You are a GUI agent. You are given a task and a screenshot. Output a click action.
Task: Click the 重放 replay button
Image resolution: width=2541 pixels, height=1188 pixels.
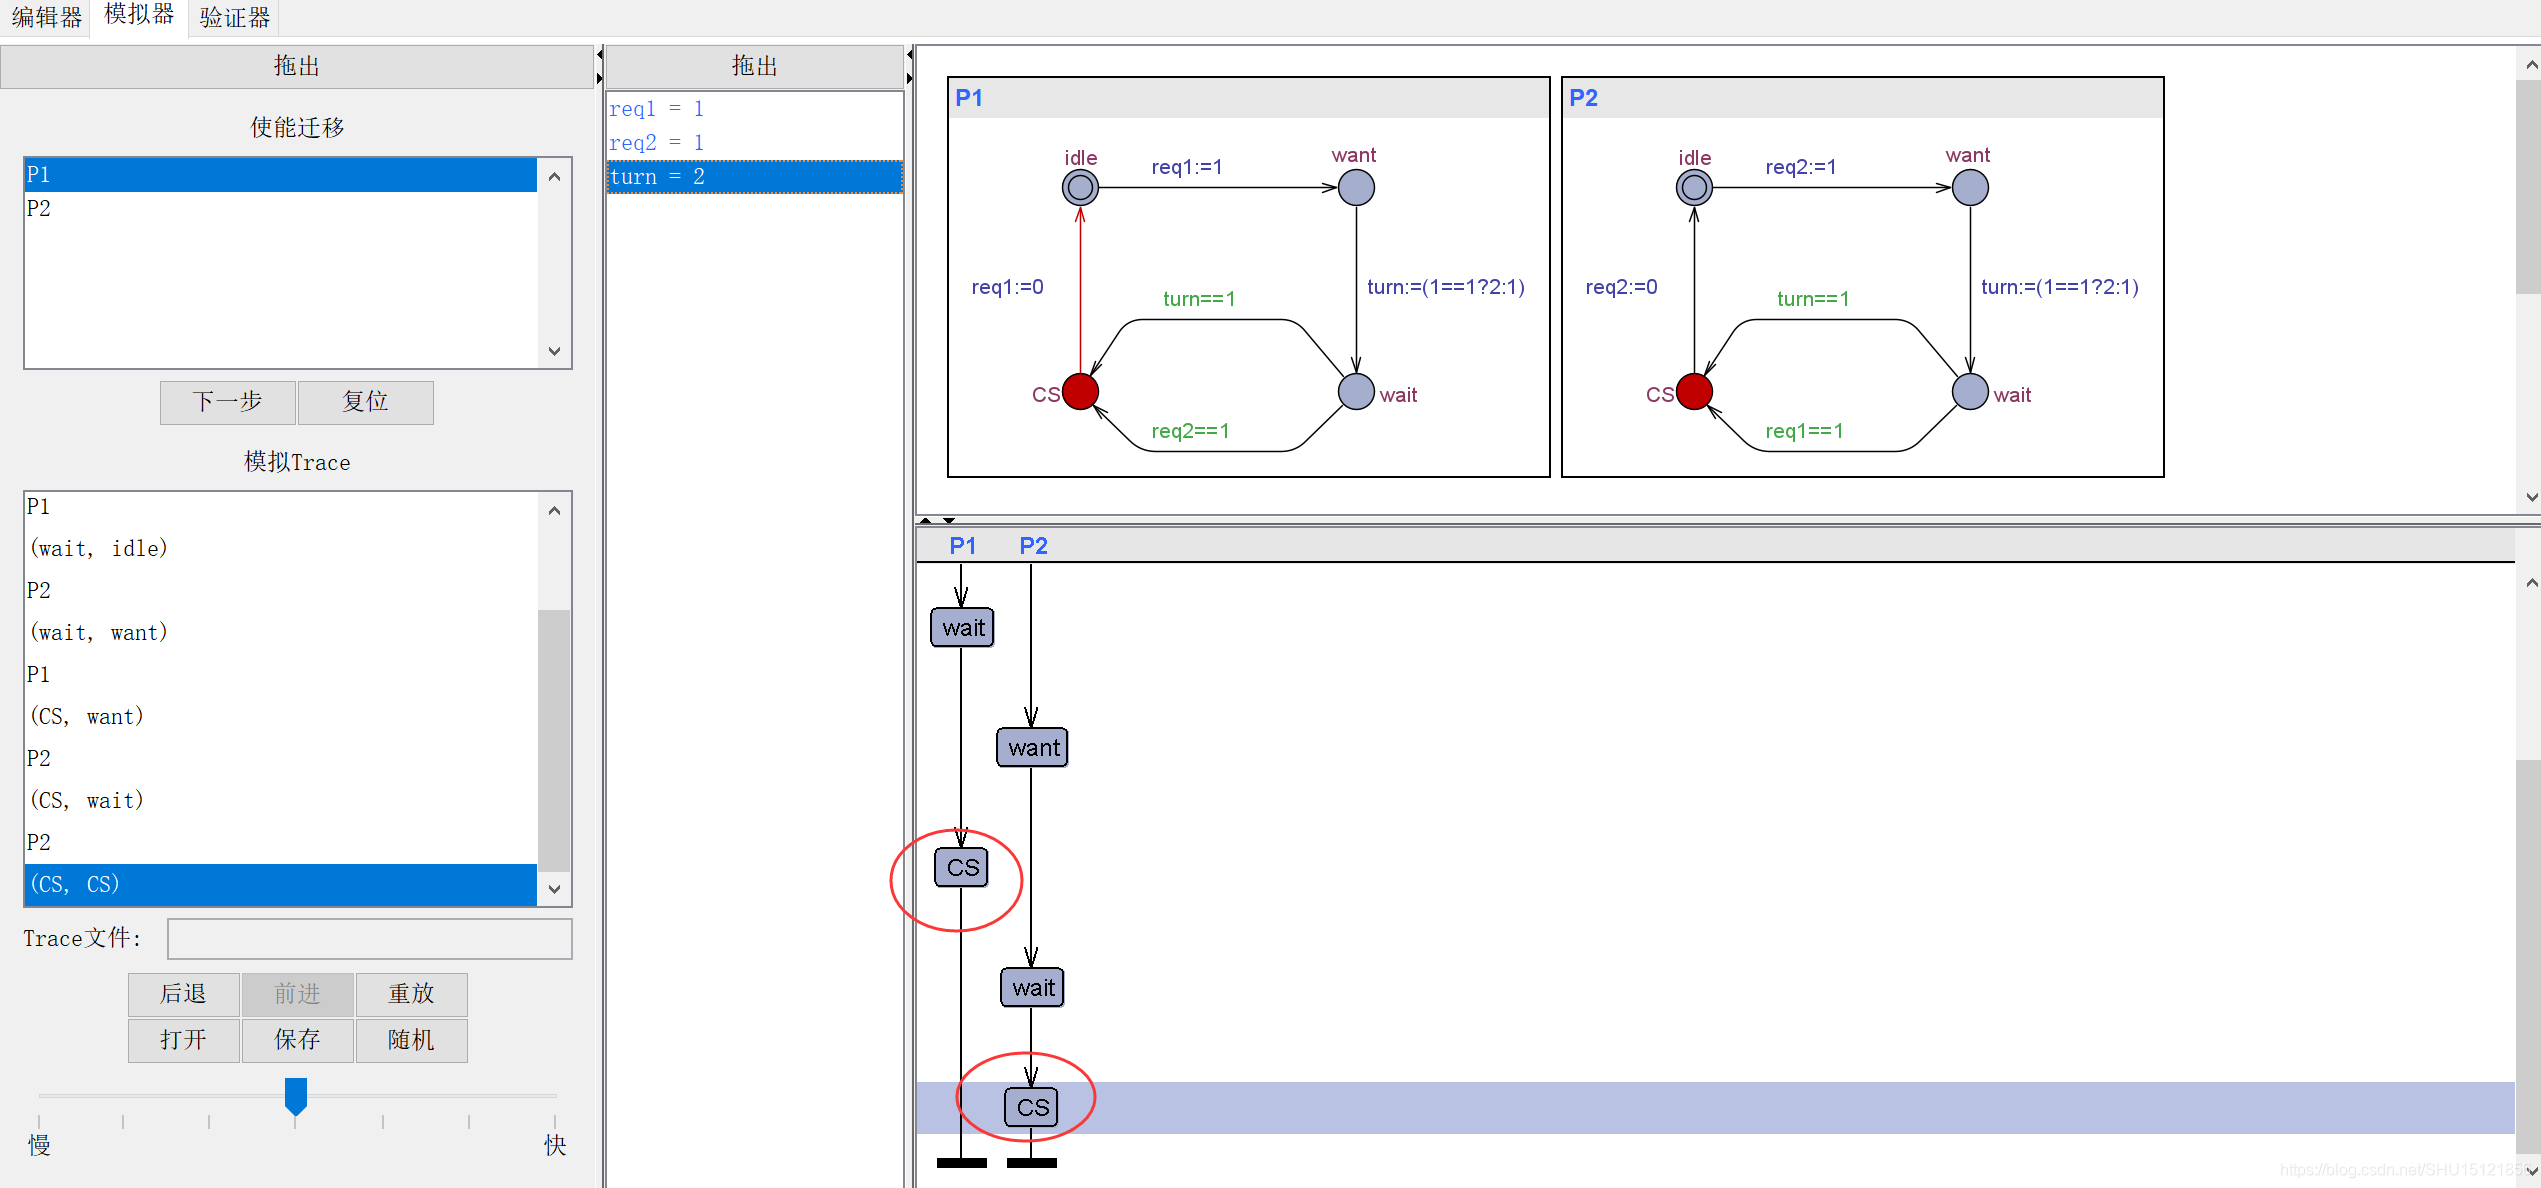pos(411,994)
